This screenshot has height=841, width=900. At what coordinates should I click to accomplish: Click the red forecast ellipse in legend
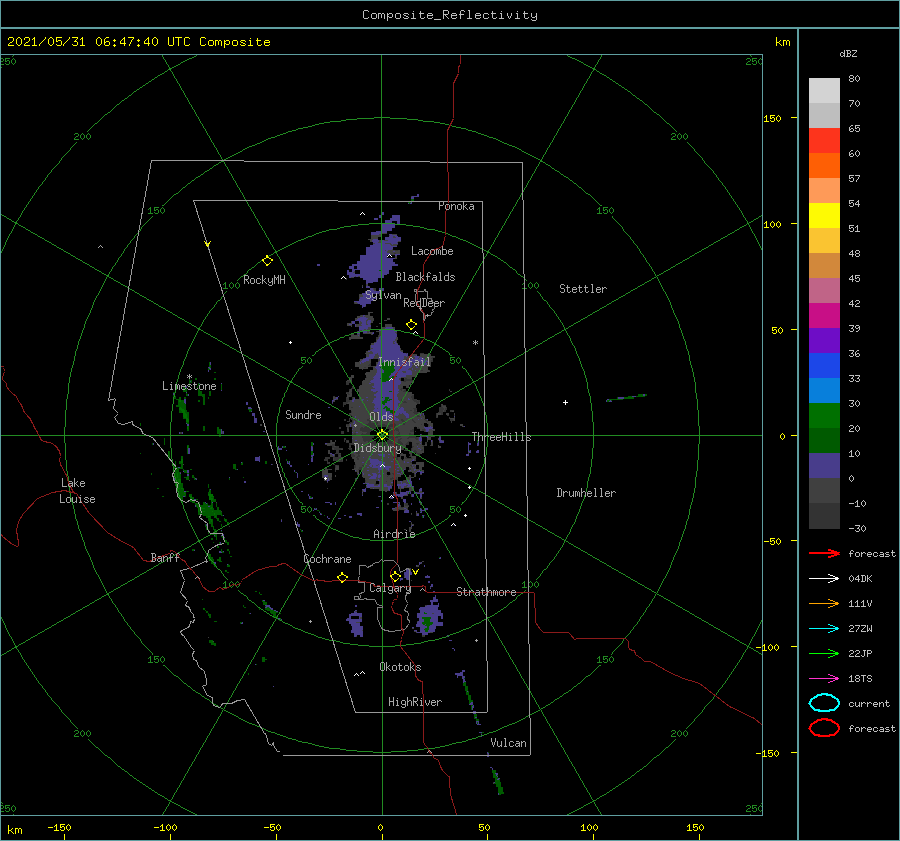pyautogui.click(x=824, y=728)
